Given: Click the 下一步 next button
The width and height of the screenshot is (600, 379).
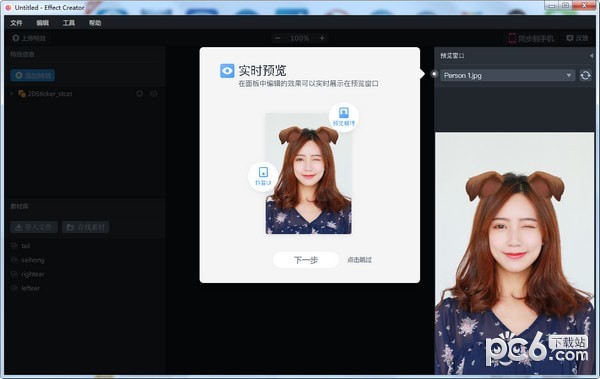Looking at the screenshot, I should click(x=306, y=260).
